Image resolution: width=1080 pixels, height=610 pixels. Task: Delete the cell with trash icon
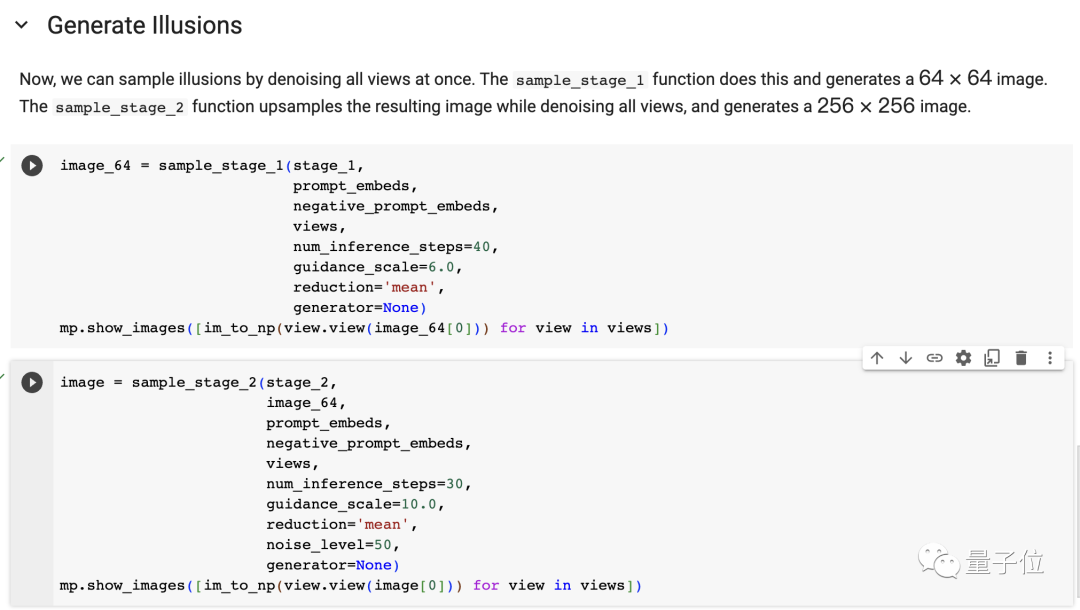1021,358
